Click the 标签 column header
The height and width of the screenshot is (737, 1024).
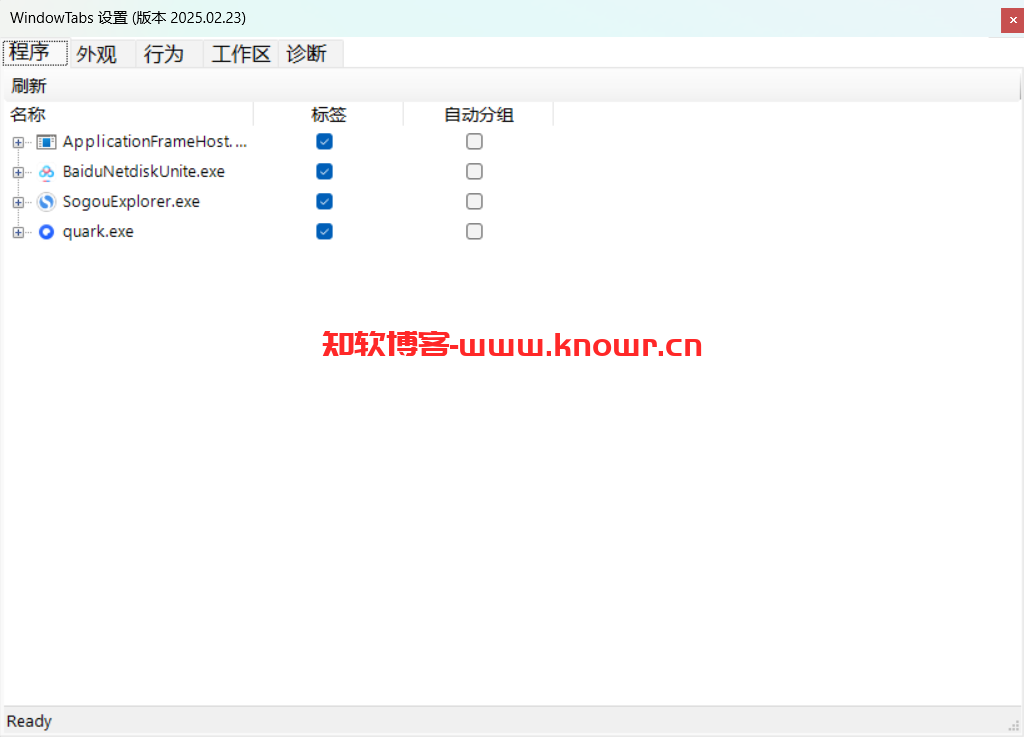(328, 115)
